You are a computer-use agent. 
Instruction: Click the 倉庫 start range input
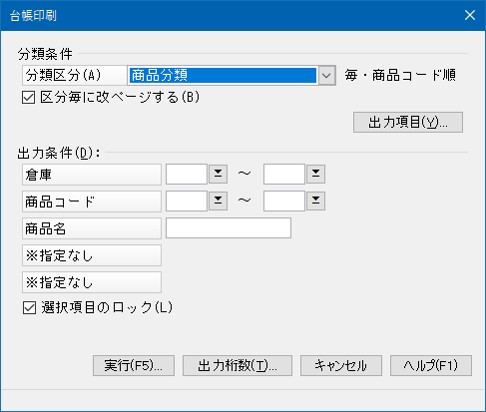[x=187, y=174]
